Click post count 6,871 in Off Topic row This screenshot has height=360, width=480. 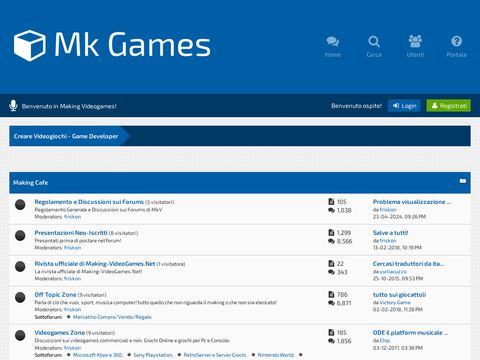[344, 303]
